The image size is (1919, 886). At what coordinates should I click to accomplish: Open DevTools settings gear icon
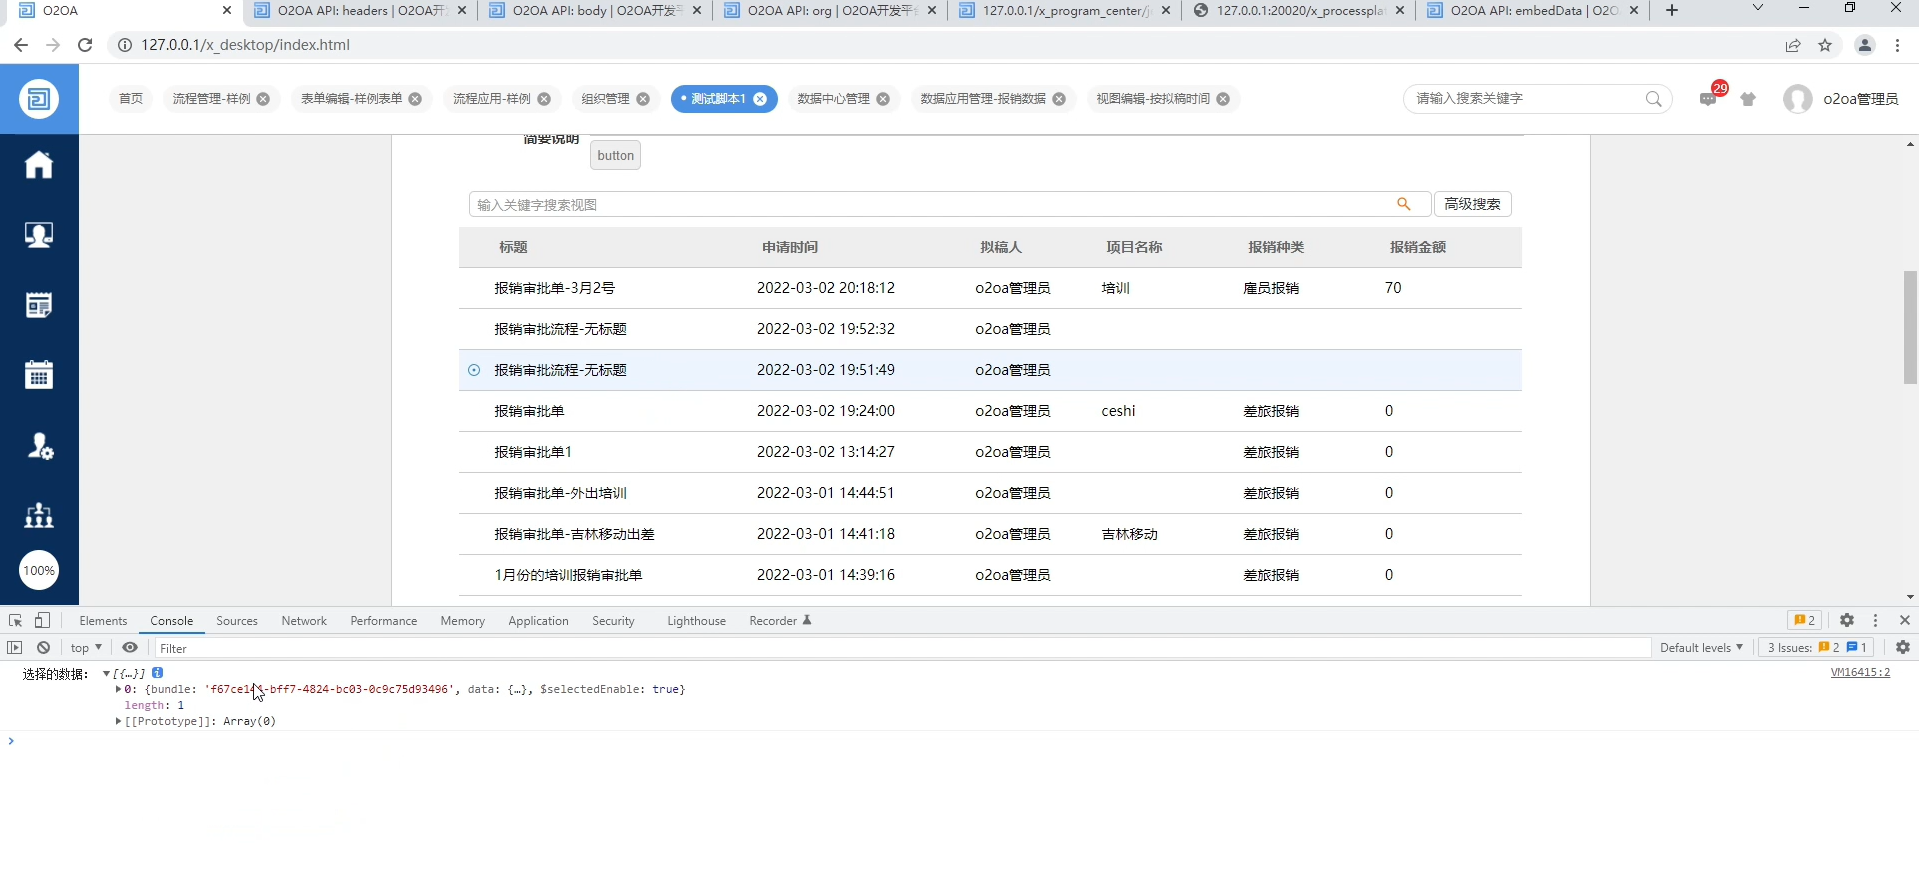click(x=1847, y=621)
